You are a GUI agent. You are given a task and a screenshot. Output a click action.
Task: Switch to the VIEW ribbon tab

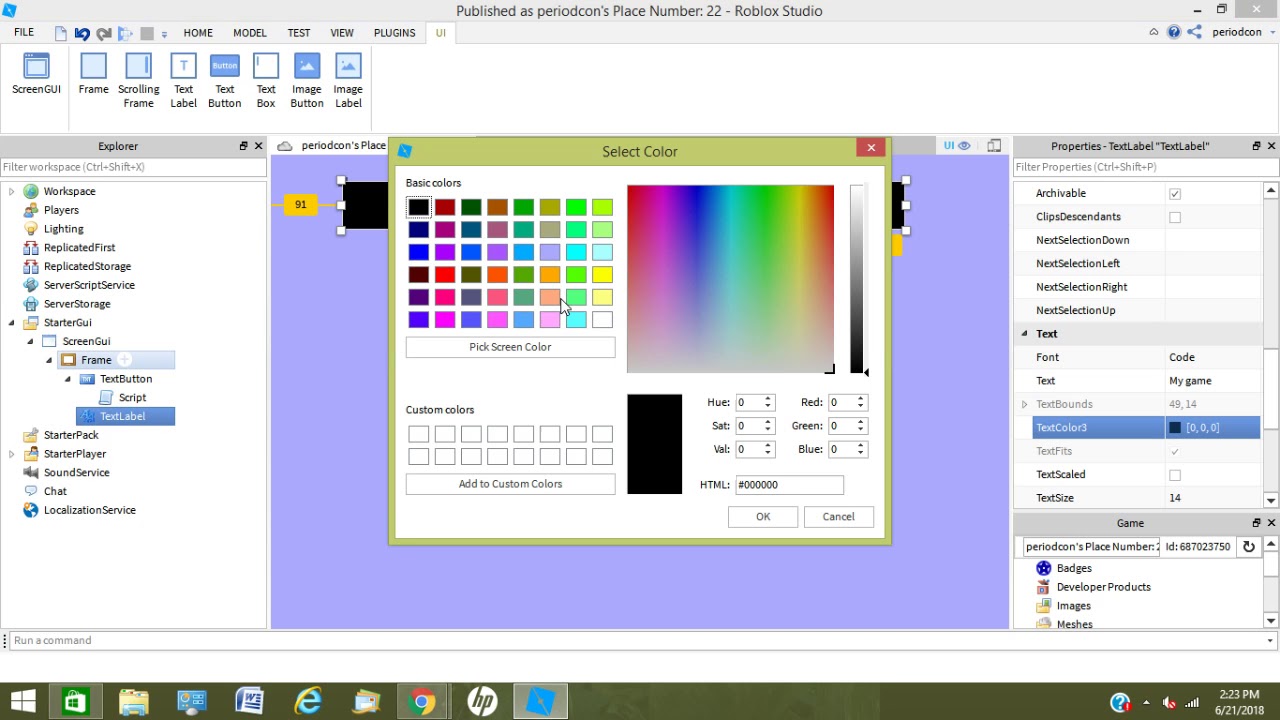point(342,33)
